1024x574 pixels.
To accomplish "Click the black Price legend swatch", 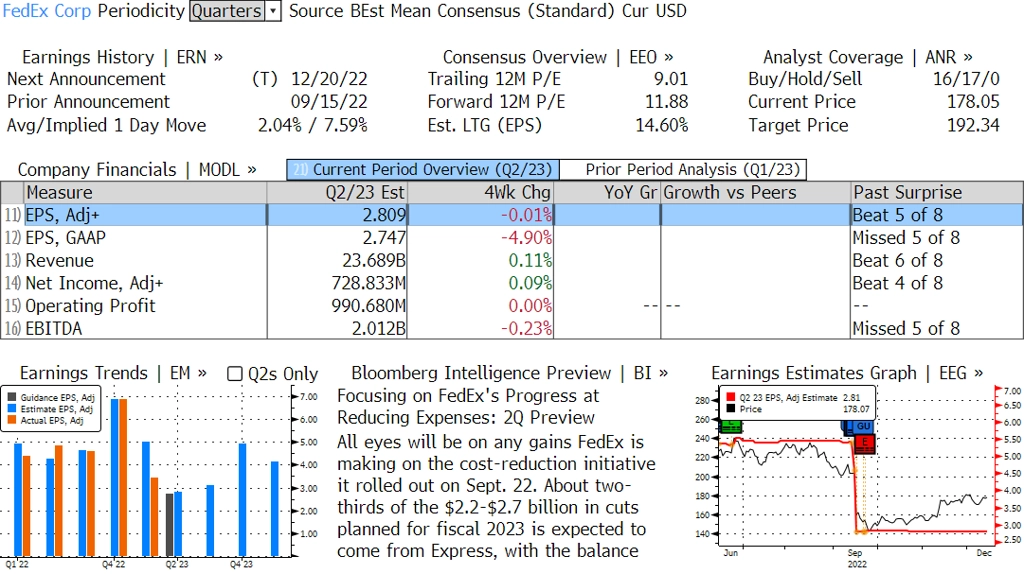I will click(x=729, y=409).
